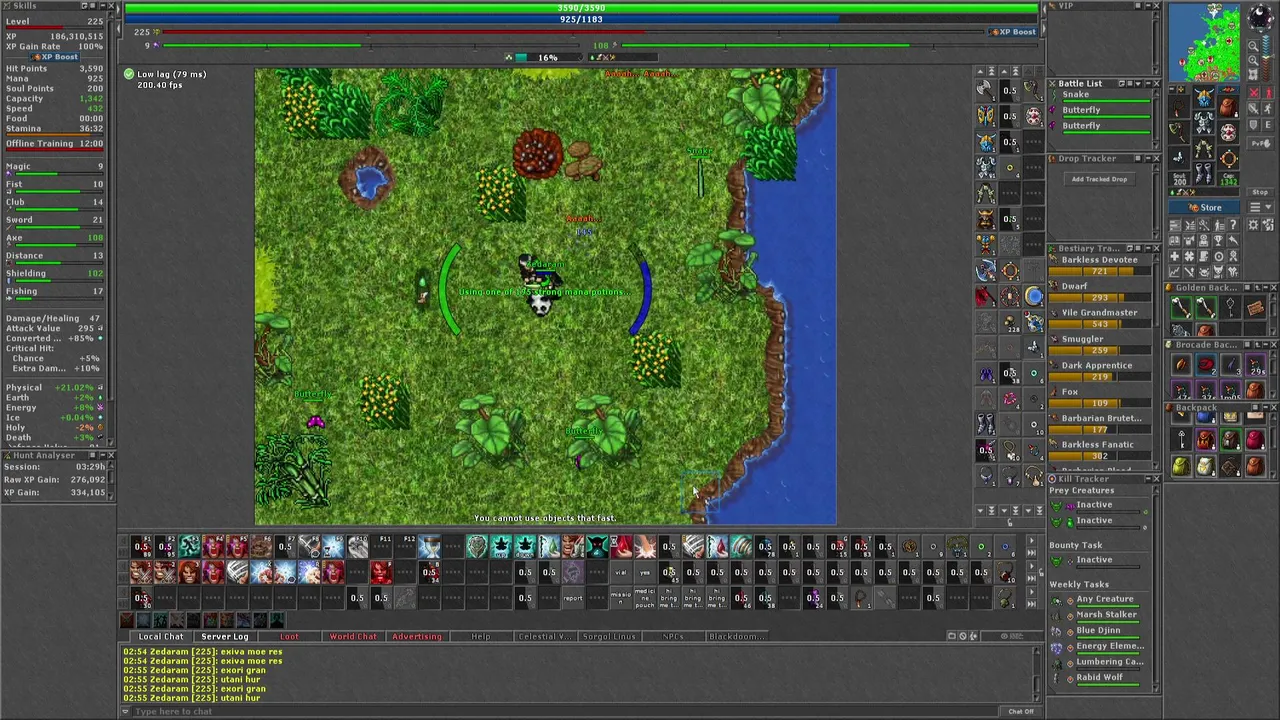
Task: Click the blue orb item in side action bar
Action: (1034, 296)
